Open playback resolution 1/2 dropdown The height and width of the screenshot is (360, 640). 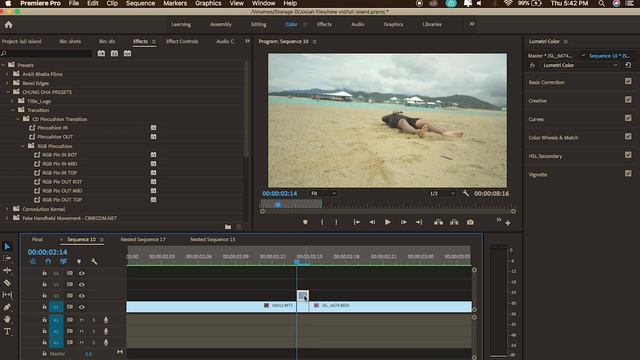click(442, 193)
